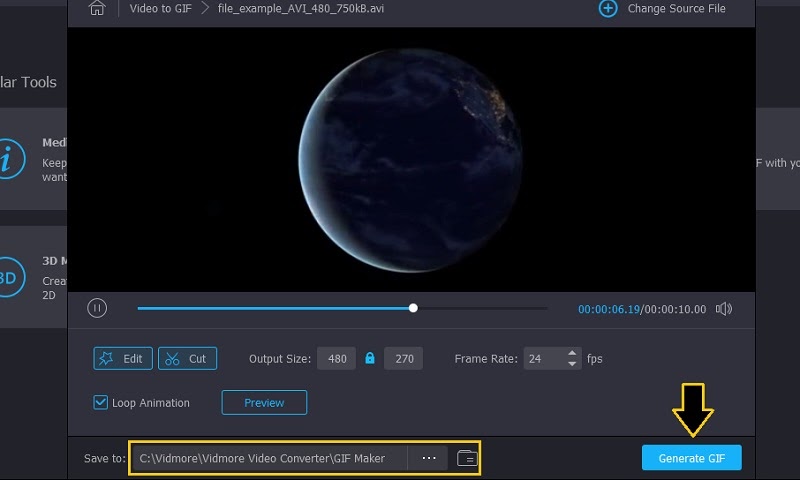This screenshot has width=800, height=480.
Task: Click the aspect ratio lock icon
Action: coord(370,358)
